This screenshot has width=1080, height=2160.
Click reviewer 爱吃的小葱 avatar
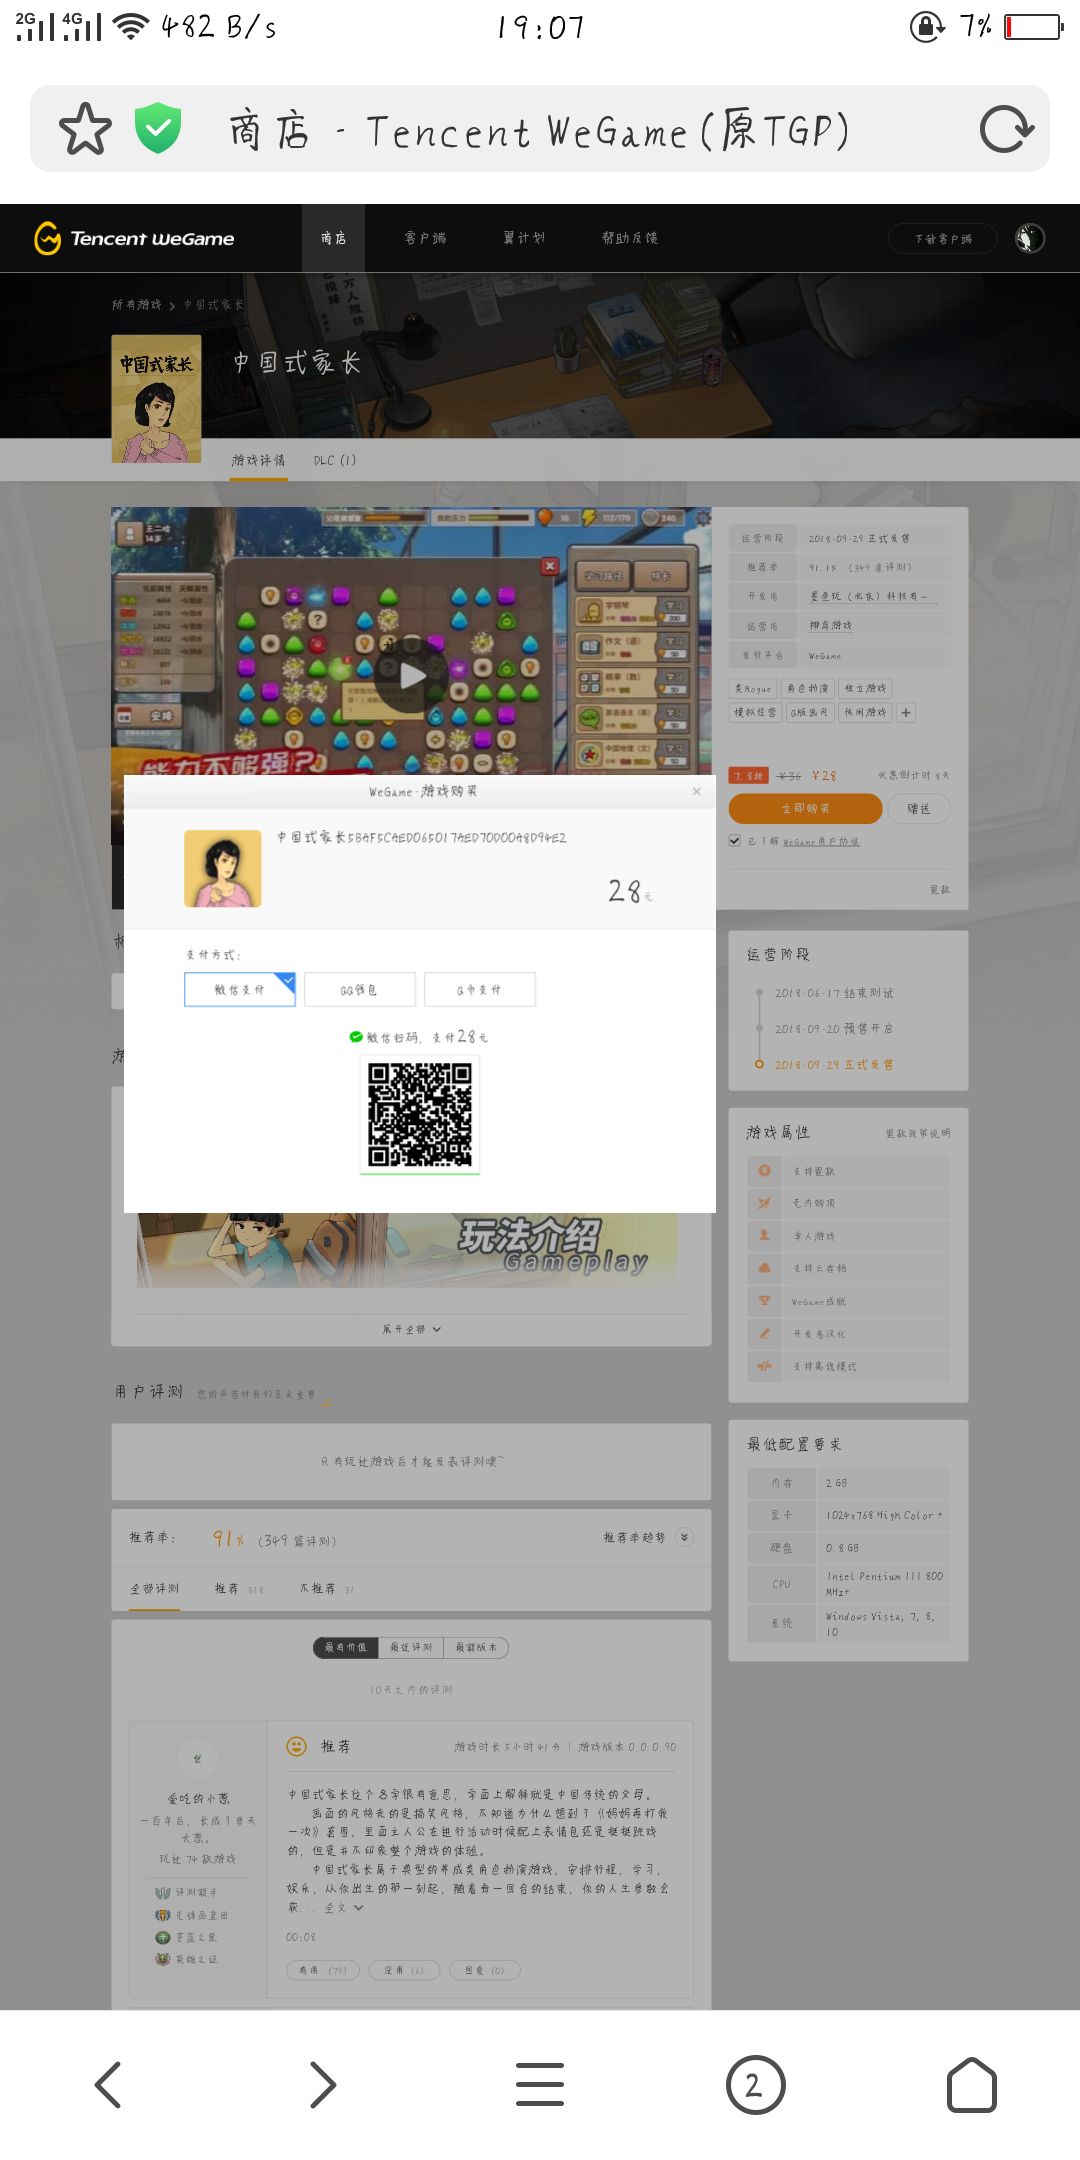197,1758
